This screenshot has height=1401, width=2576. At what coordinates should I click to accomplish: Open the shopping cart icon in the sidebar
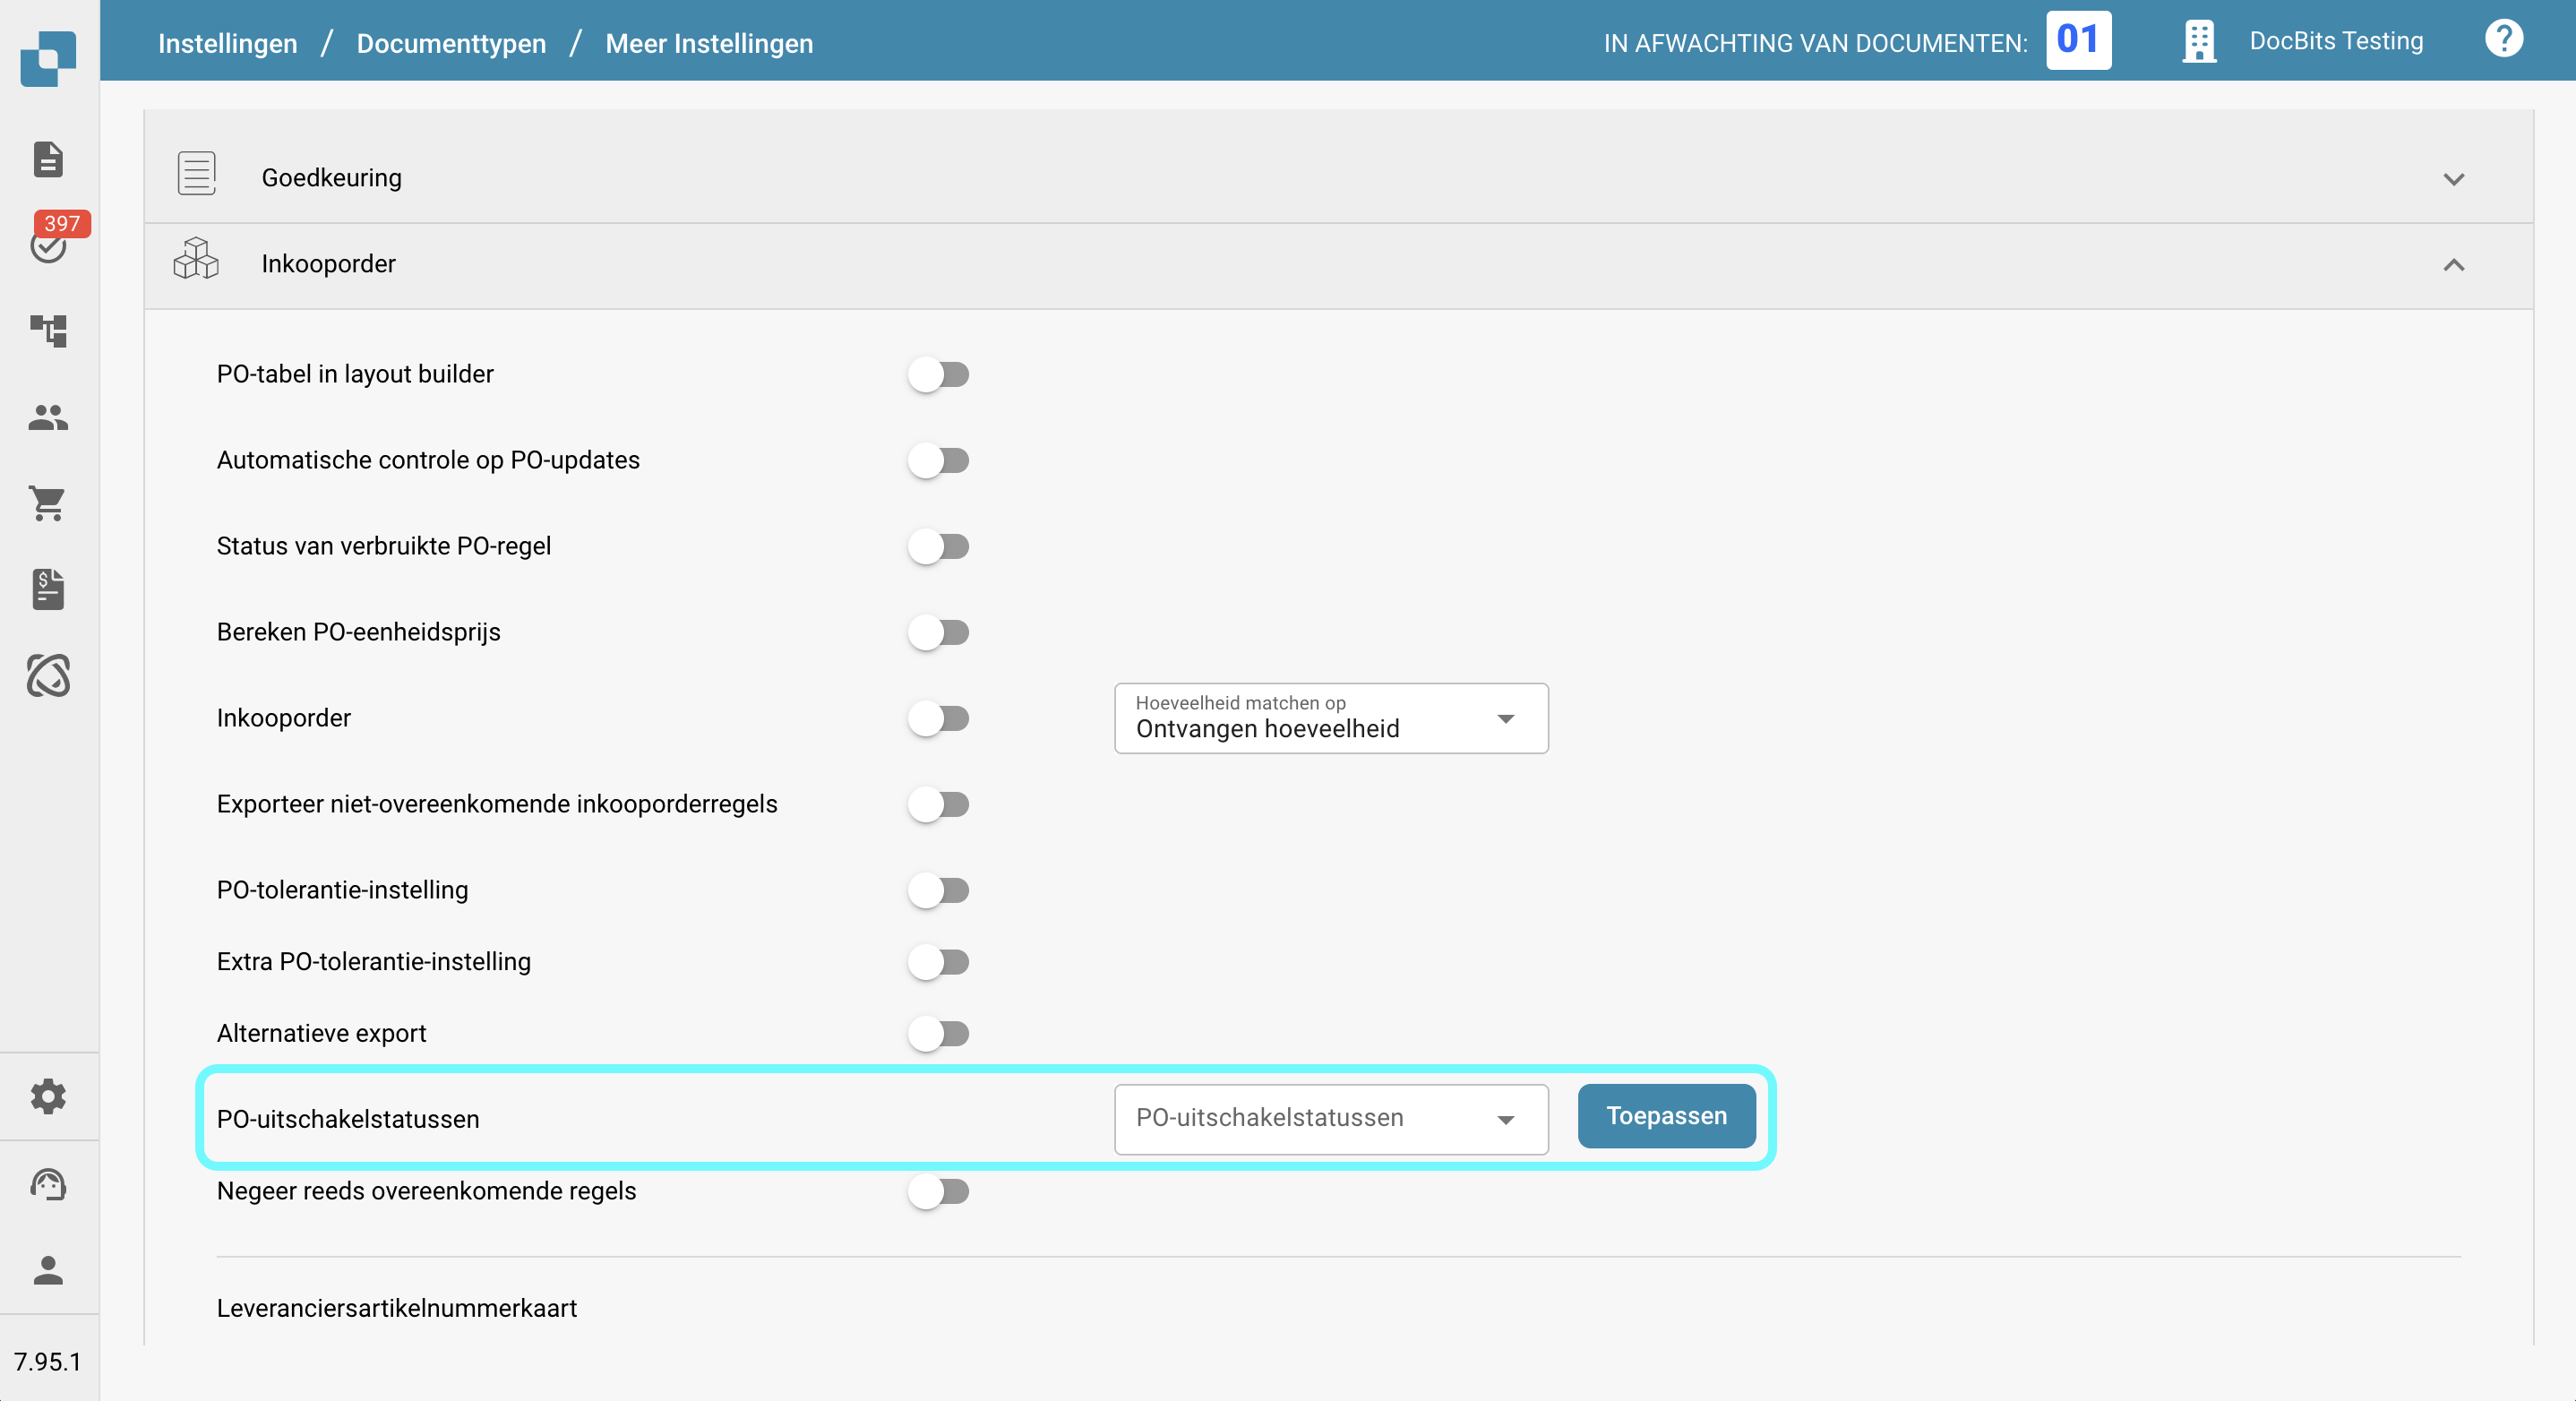[48, 503]
